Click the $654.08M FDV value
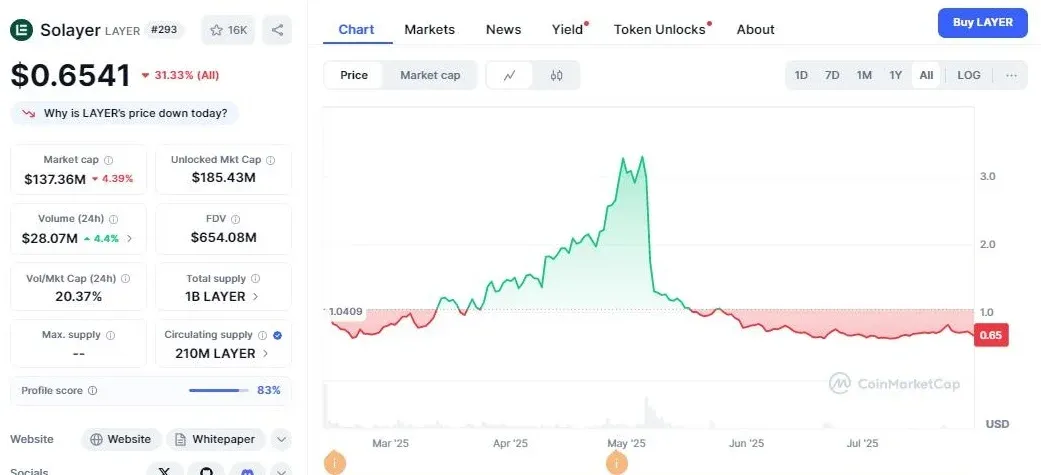This screenshot has height=475, width=1041. (224, 237)
